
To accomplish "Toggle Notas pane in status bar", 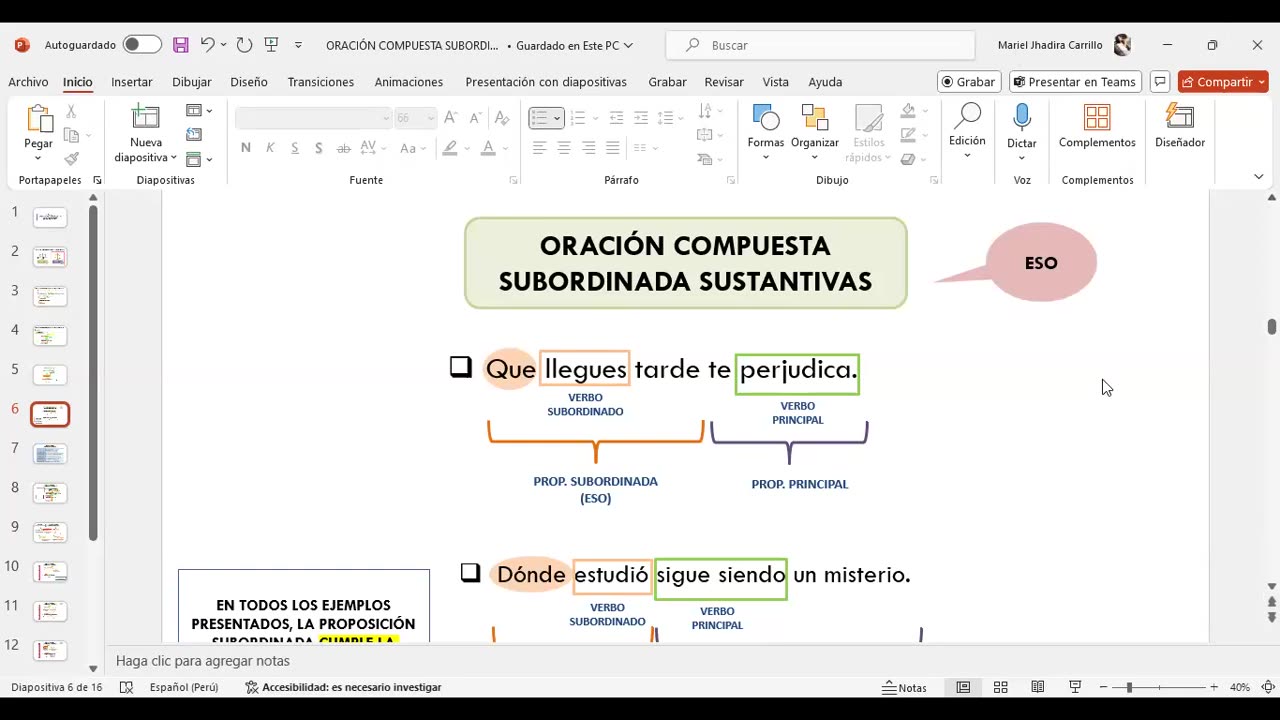I will click(905, 687).
